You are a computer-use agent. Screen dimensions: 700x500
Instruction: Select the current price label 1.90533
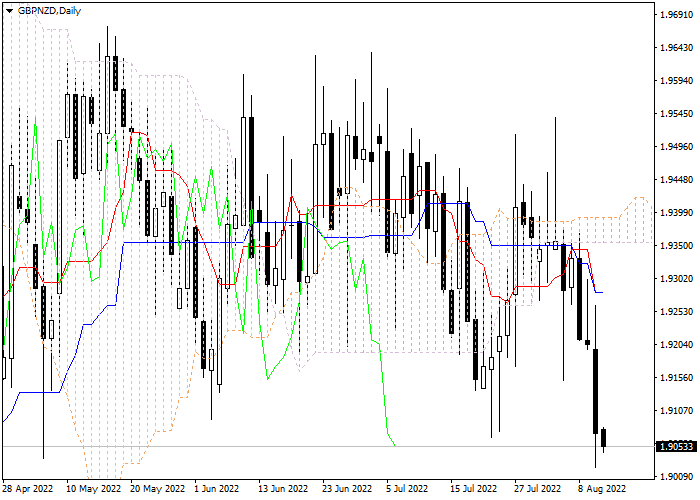click(676, 446)
